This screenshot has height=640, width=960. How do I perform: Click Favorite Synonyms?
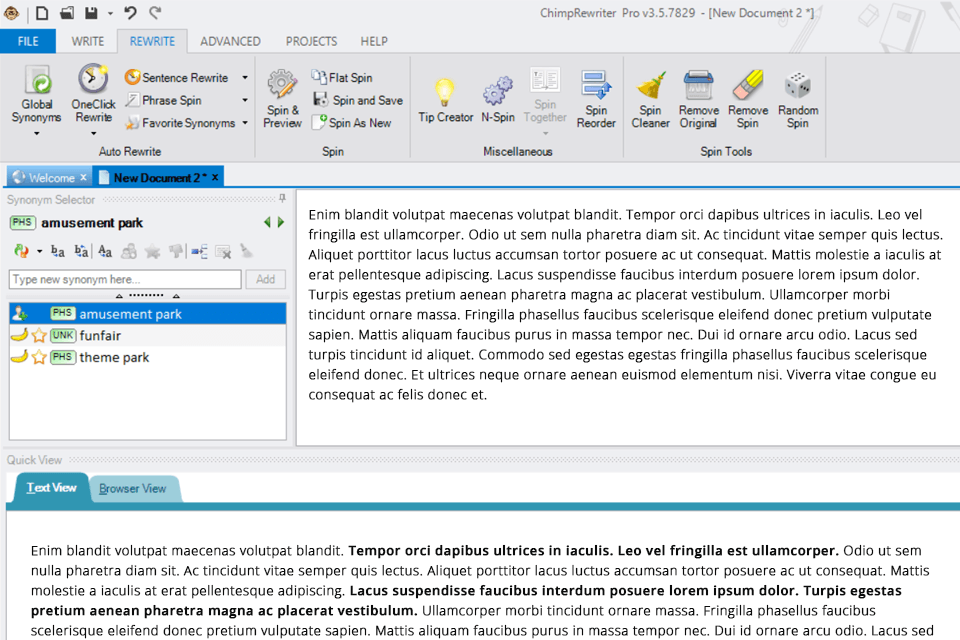coord(180,122)
